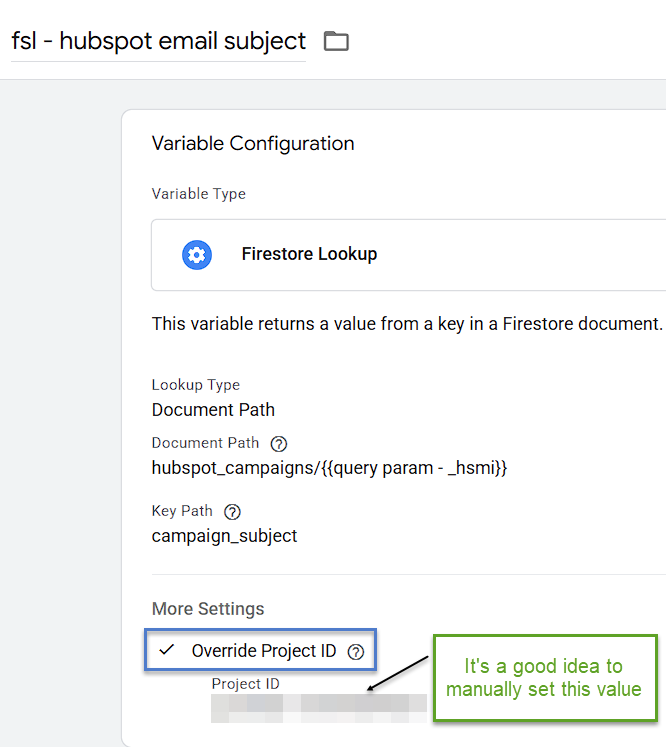Toggle the Override Project ID checkmark
Screen dimensions: 666x747
(x=167, y=649)
